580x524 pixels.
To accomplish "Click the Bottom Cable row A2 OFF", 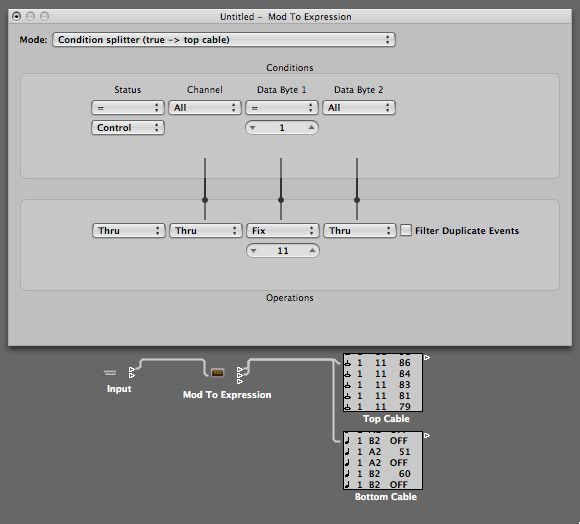I will tap(383, 463).
